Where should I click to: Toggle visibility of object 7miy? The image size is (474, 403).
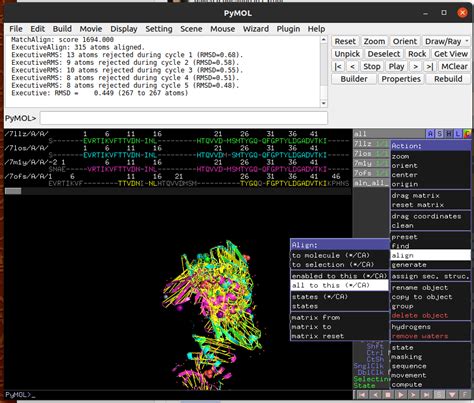coord(371,163)
